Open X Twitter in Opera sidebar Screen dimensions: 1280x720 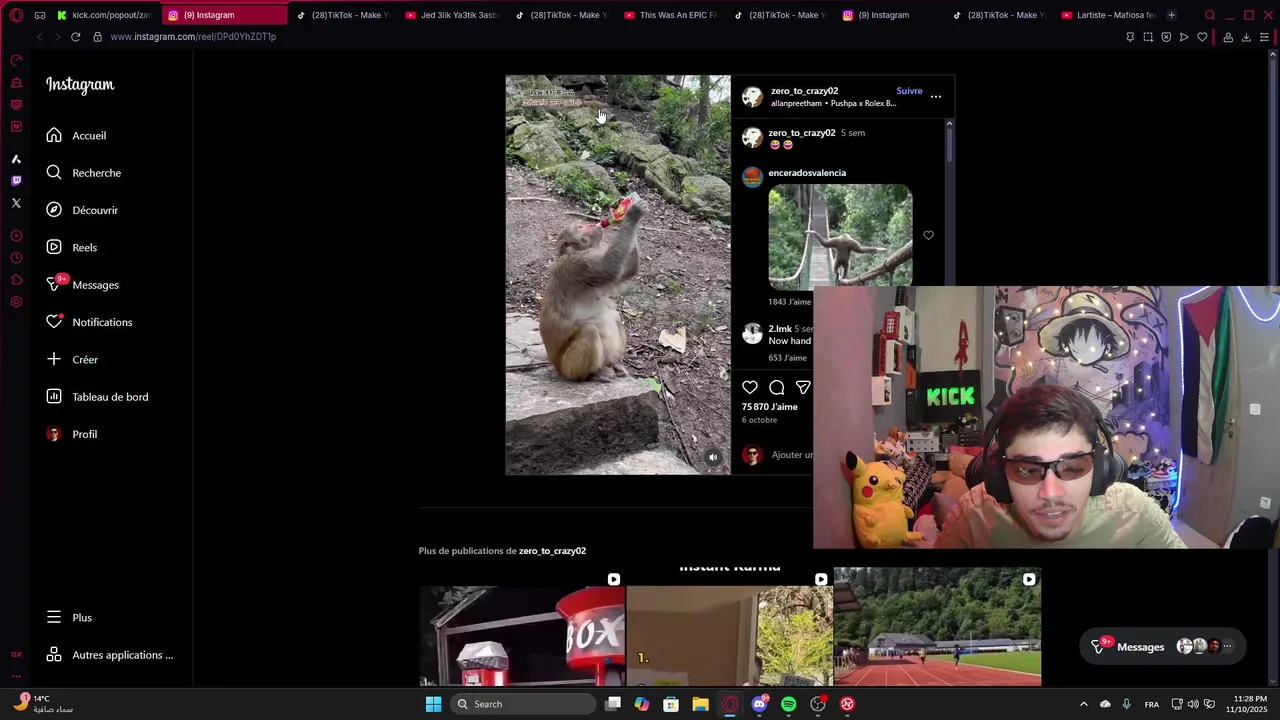[x=16, y=203]
